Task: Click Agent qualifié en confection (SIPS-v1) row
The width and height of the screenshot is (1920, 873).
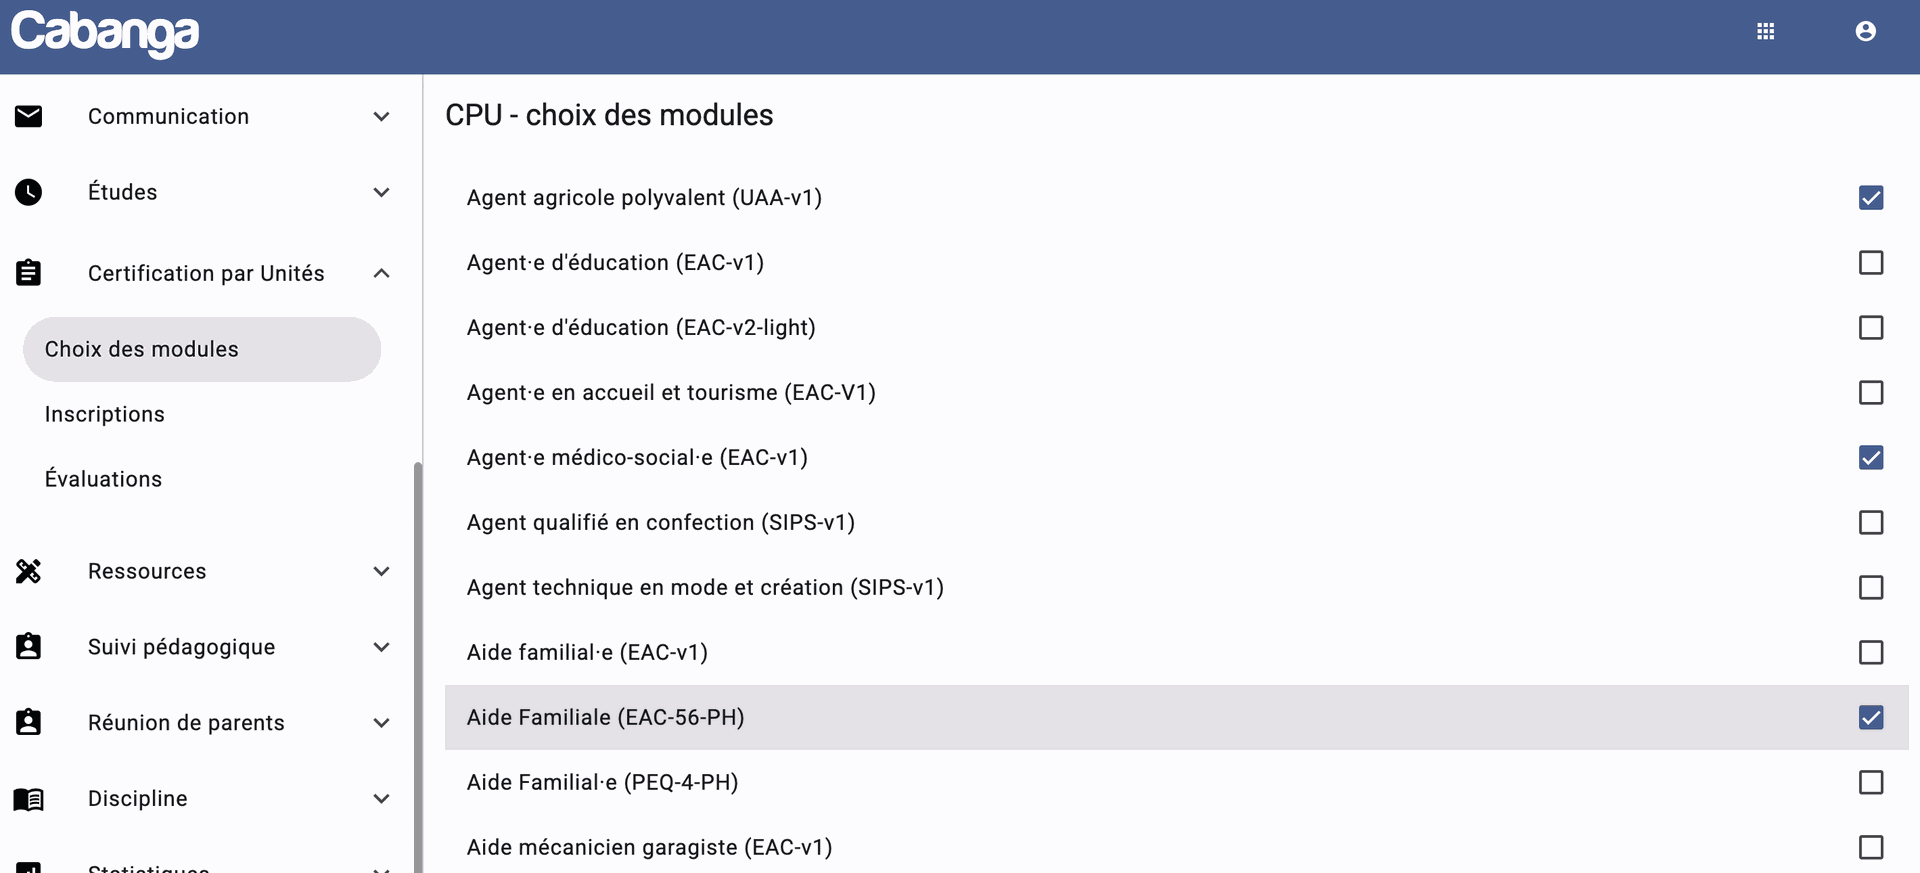Action: click(x=661, y=523)
